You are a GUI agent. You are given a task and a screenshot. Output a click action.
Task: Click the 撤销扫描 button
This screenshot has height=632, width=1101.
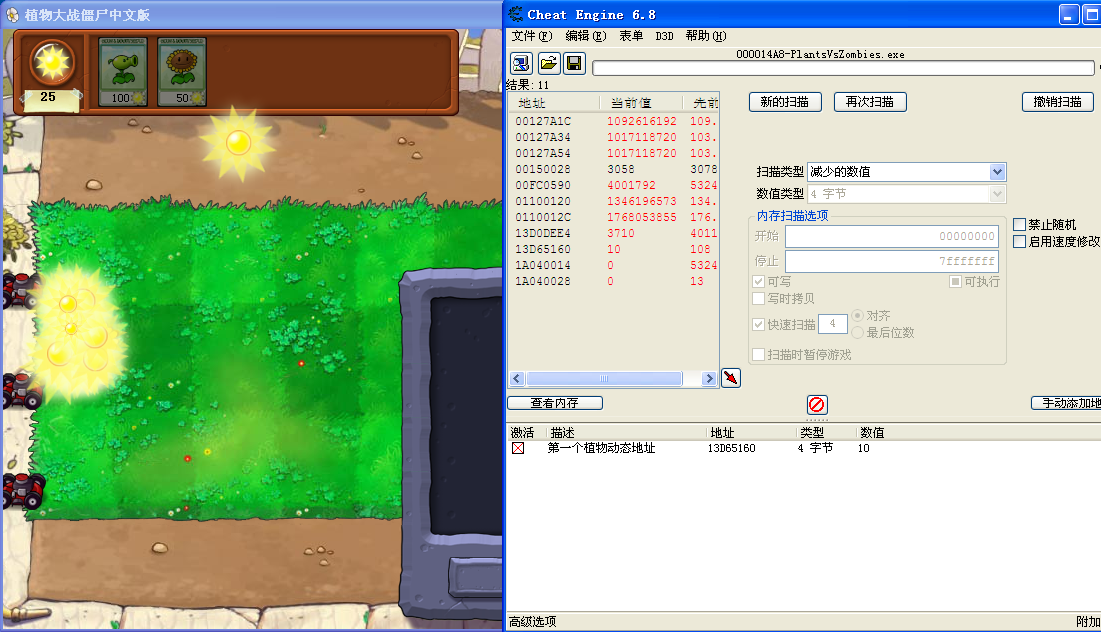coord(1057,102)
